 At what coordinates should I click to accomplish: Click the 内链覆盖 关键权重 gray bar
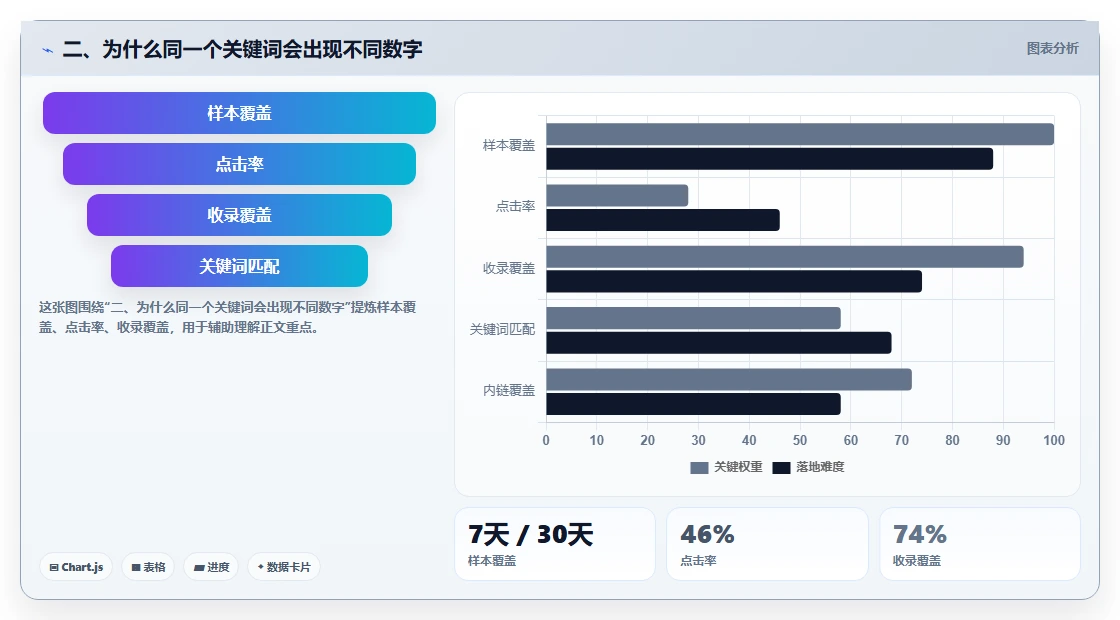729,379
